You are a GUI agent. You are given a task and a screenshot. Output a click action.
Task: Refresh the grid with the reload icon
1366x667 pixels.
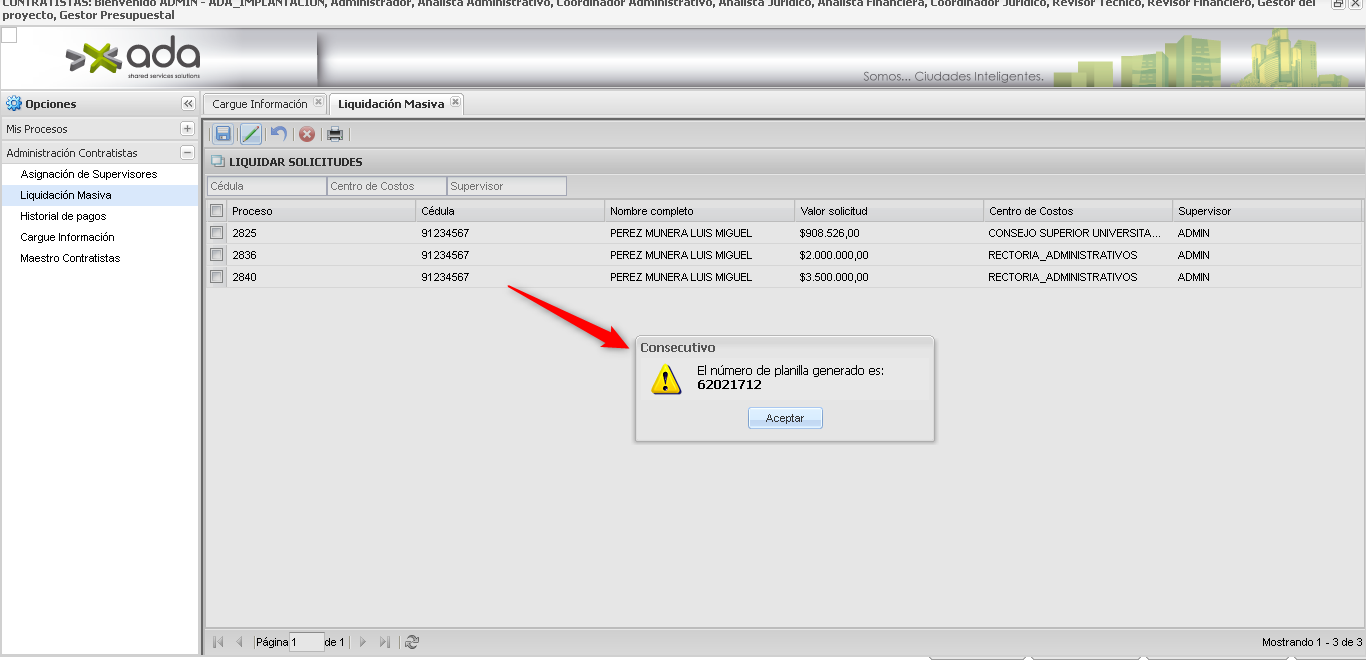point(411,642)
